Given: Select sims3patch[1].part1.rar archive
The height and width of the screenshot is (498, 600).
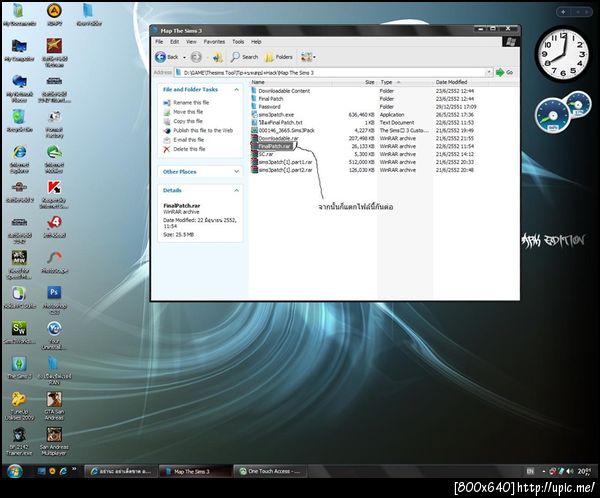Looking at the screenshot, I should coord(282,162).
